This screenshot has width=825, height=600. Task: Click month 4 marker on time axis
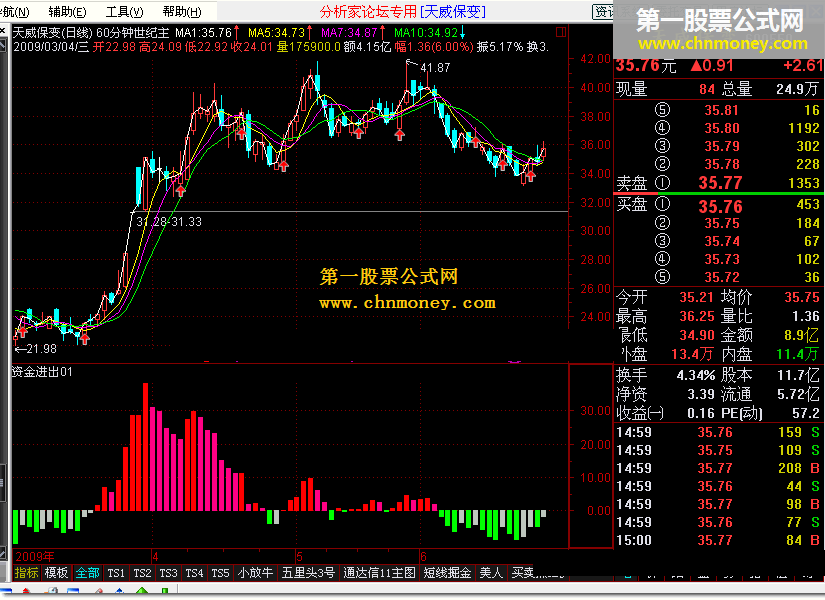pos(155,556)
